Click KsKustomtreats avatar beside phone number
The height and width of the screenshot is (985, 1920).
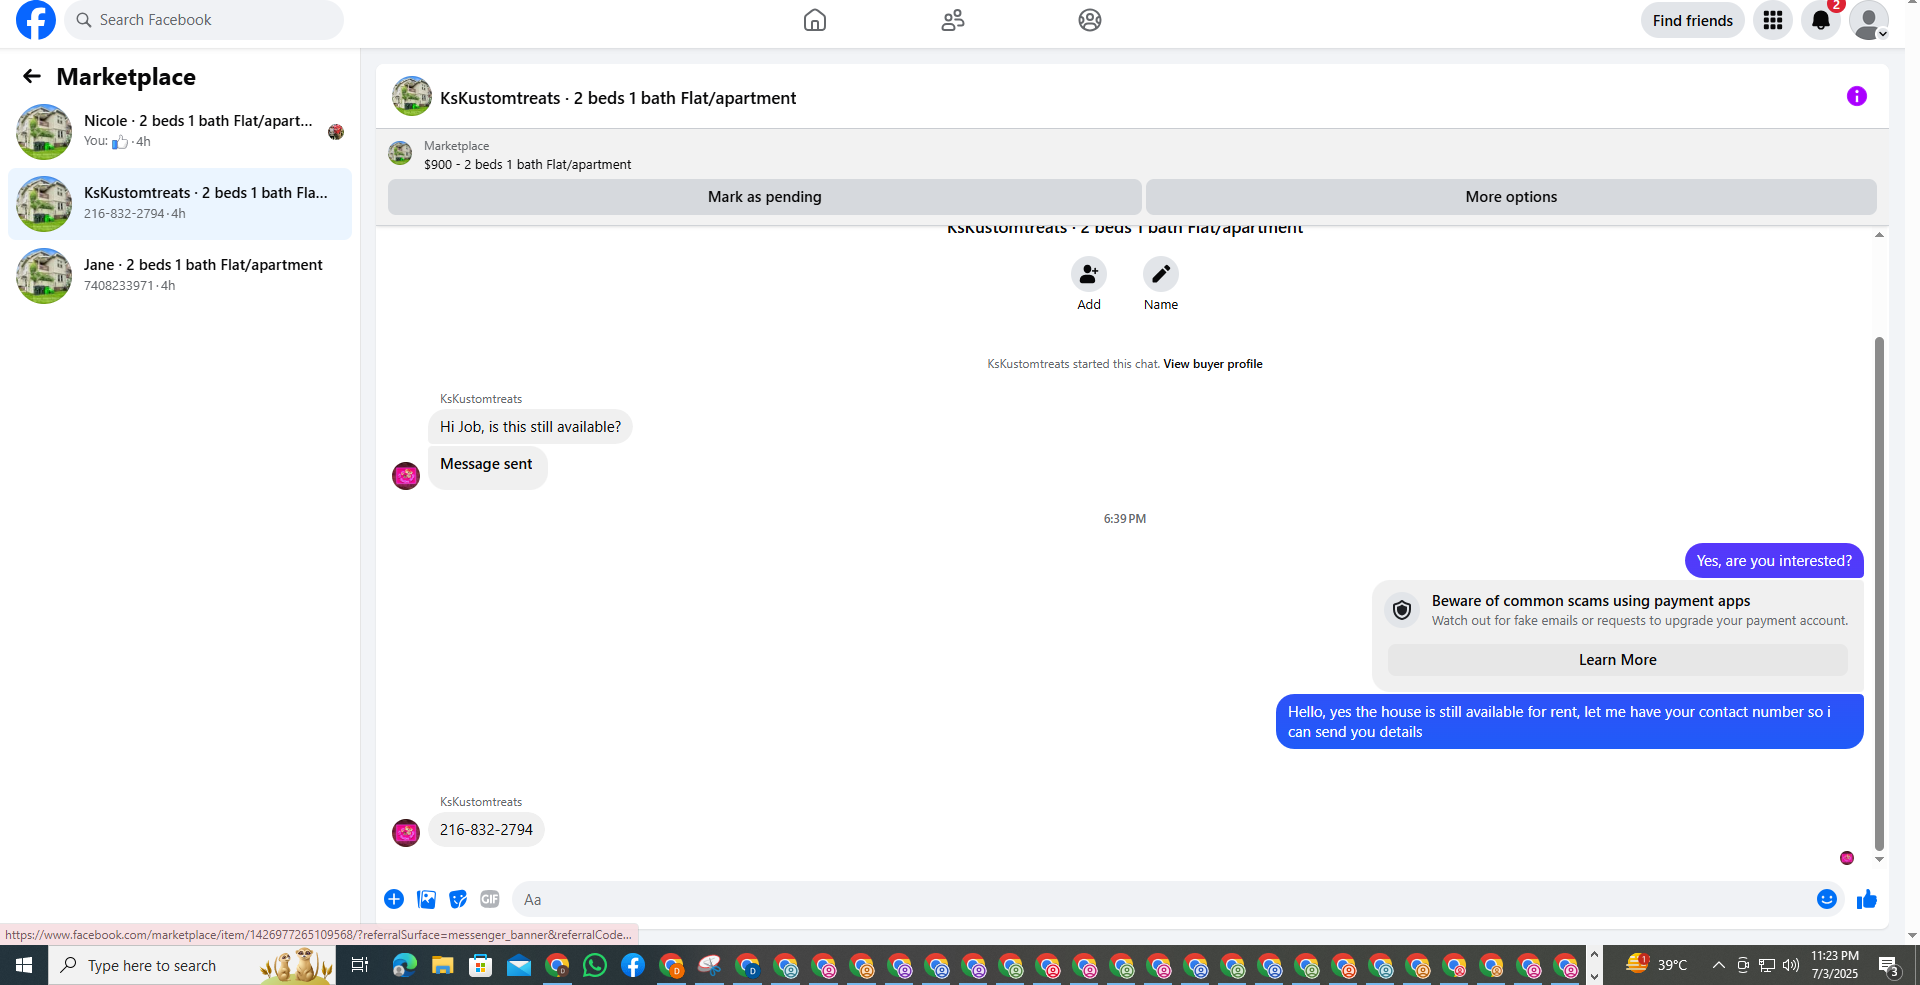tap(406, 833)
